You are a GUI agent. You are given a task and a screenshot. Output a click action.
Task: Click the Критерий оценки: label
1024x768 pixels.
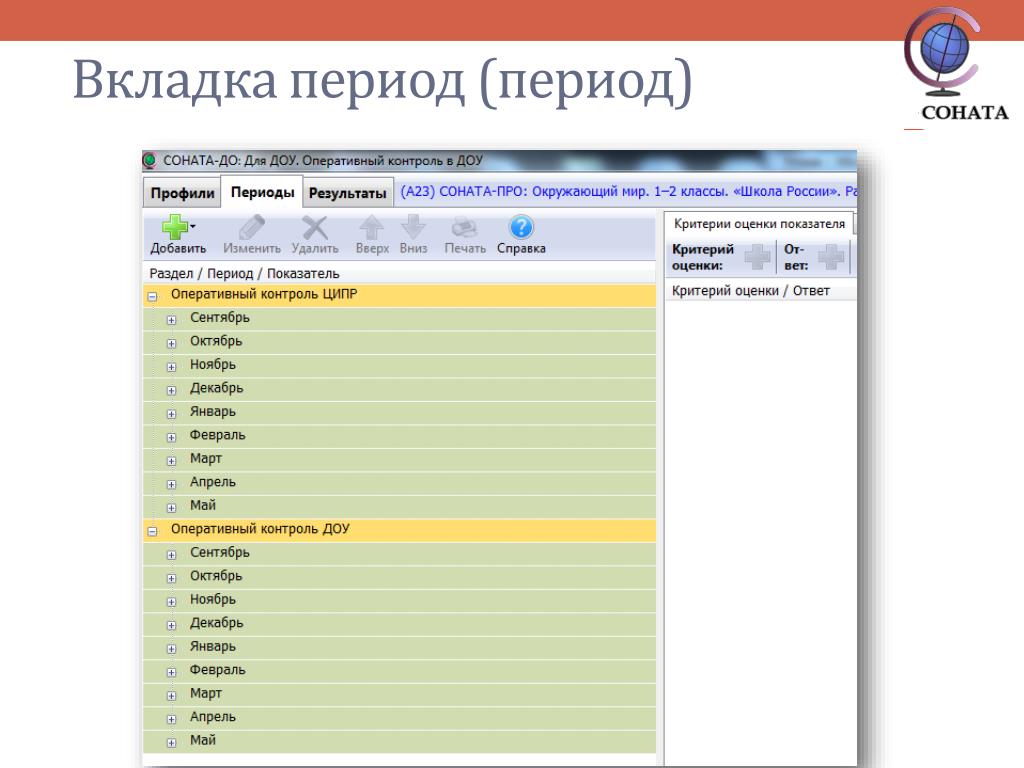tap(703, 257)
